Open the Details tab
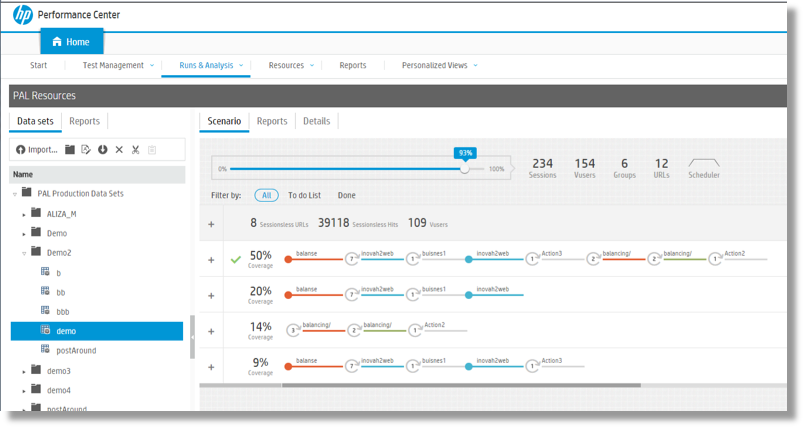The image size is (805, 429). pyautogui.click(x=317, y=121)
